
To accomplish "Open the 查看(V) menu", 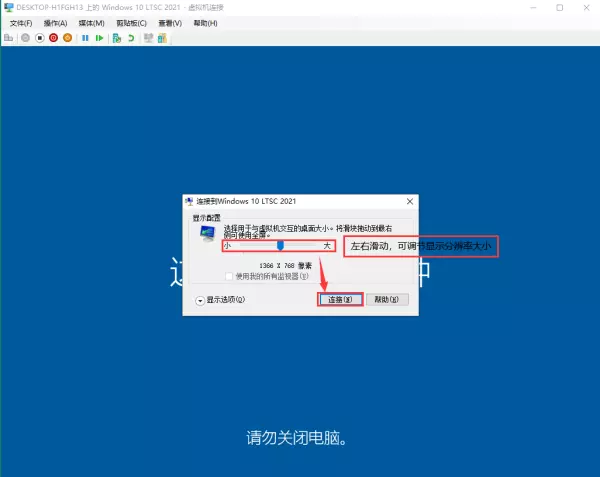I will (170, 23).
